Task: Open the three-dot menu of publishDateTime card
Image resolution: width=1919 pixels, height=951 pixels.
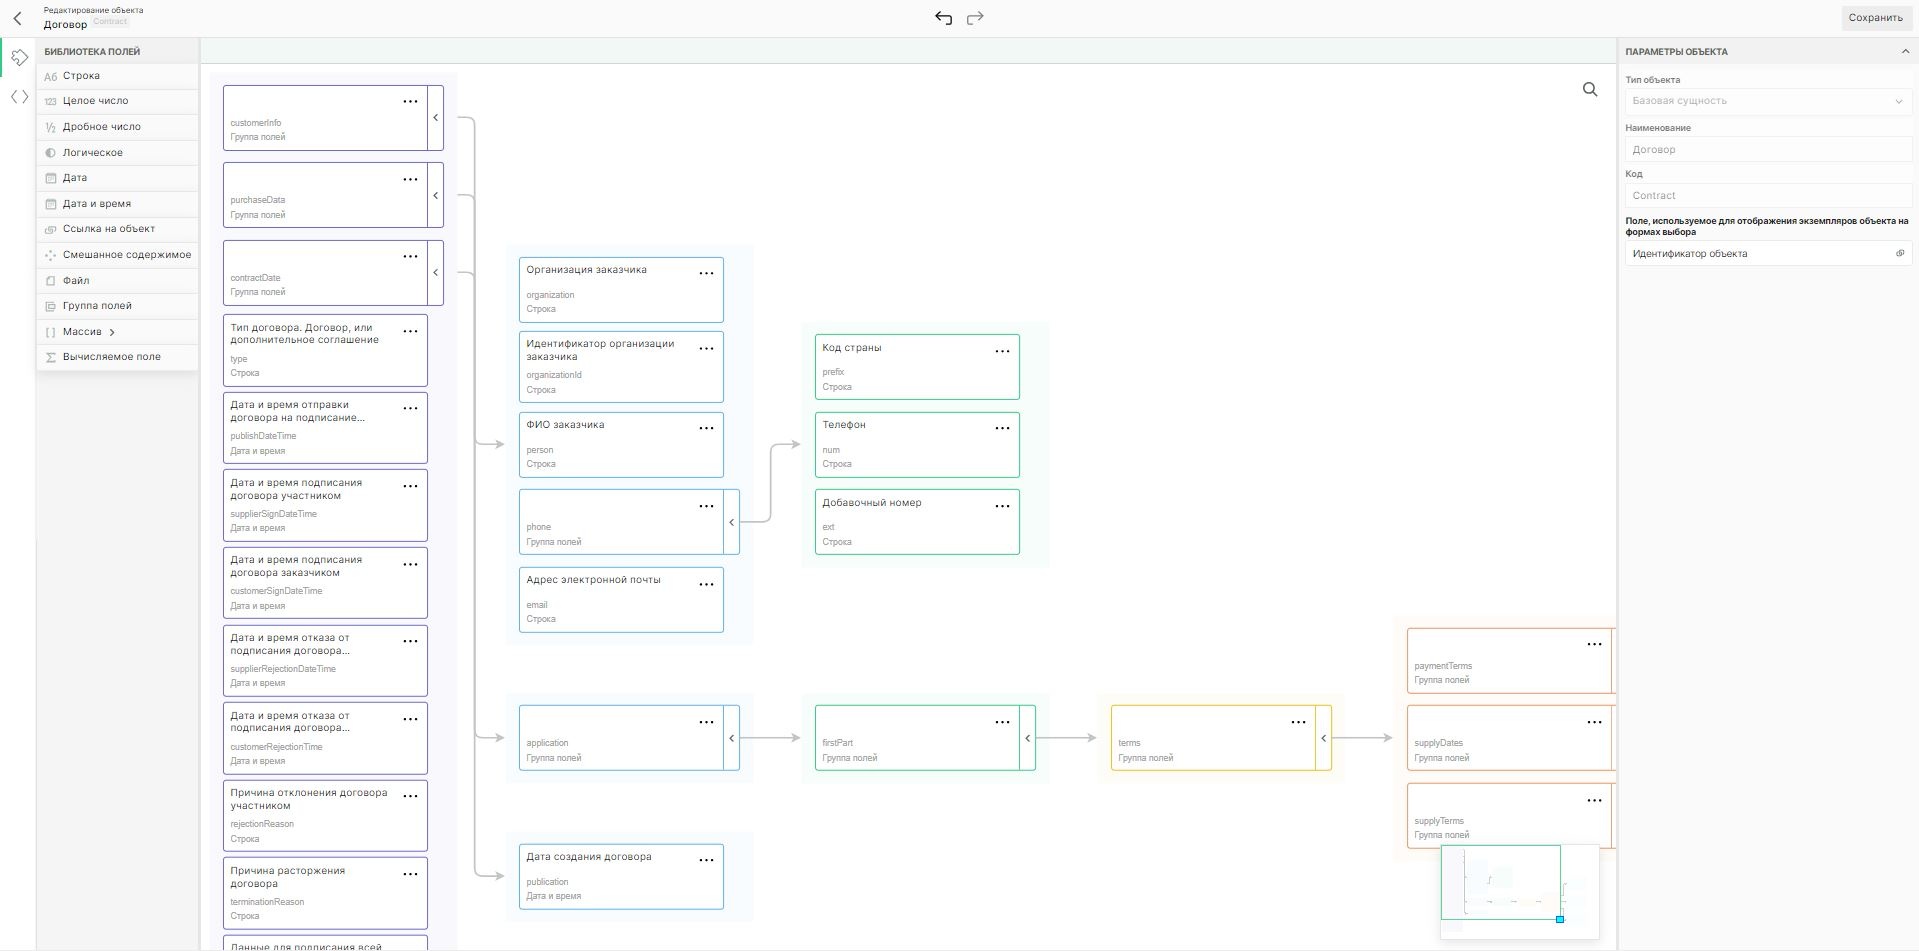Action: point(410,409)
